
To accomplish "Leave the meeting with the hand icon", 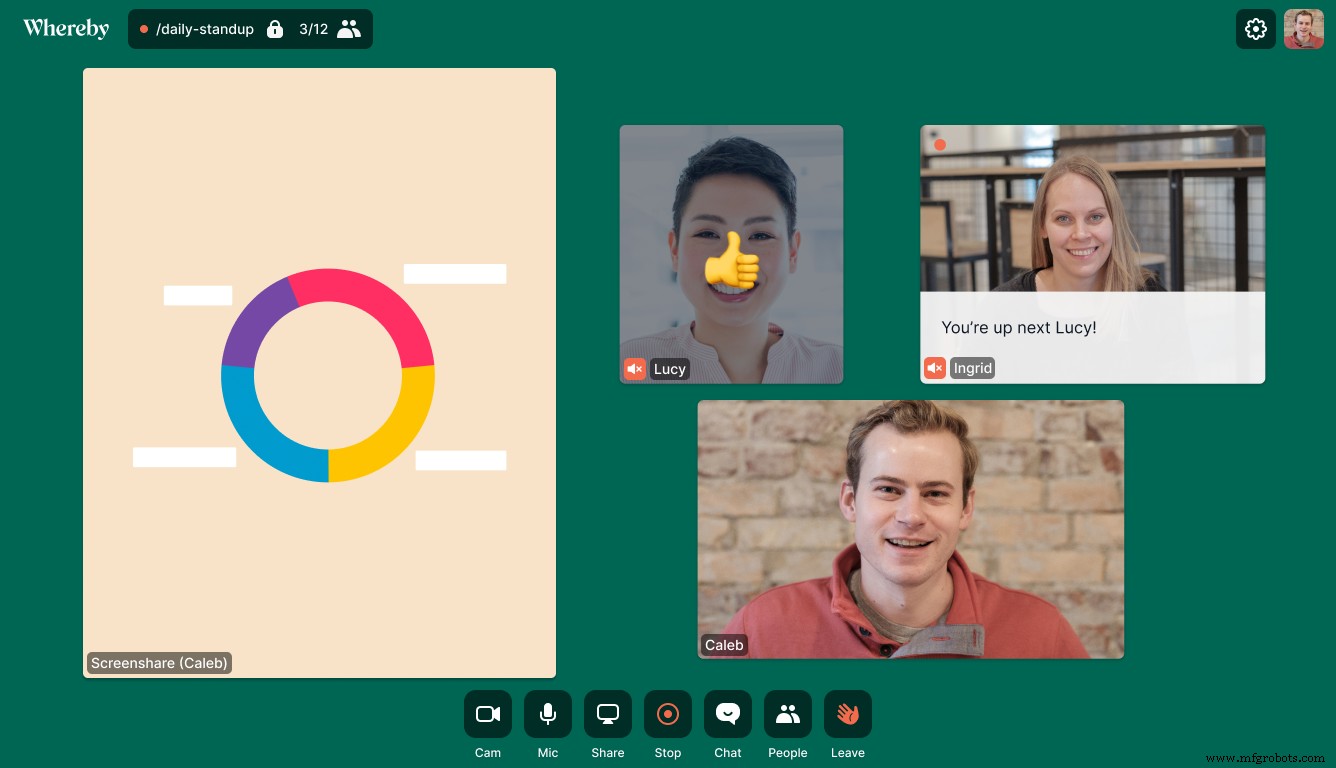I will coord(847,713).
